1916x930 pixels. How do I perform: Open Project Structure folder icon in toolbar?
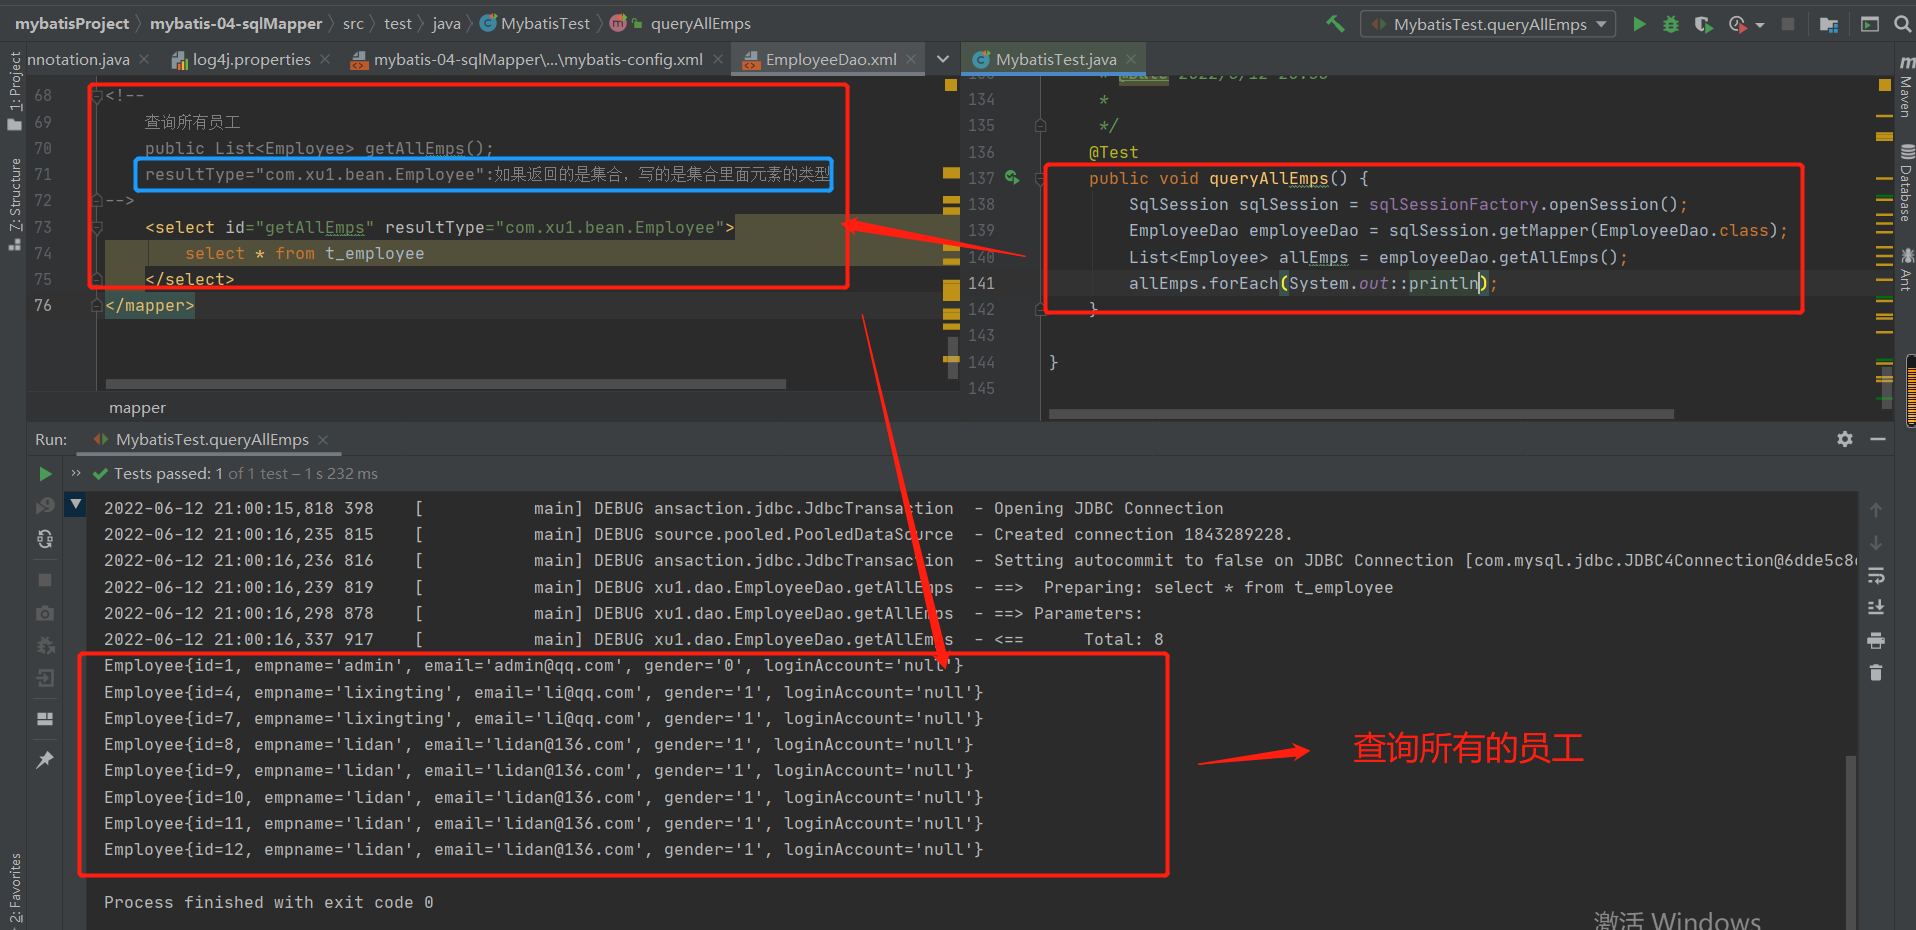click(1829, 24)
